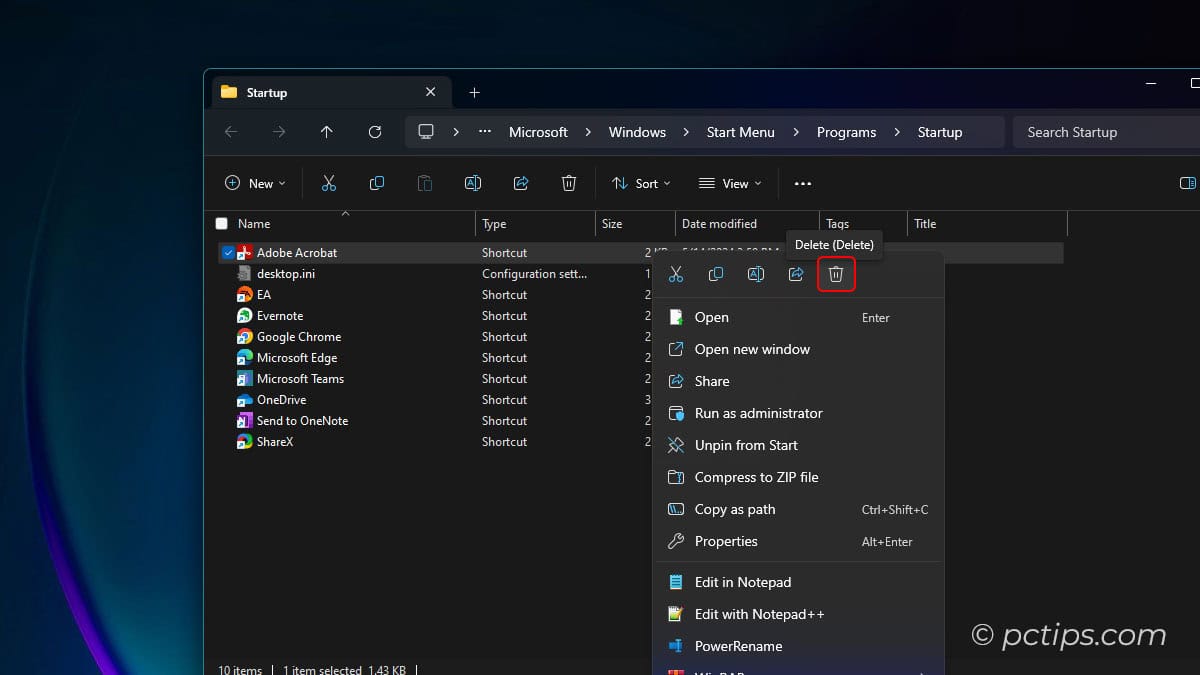The height and width of the screenshot is (675, 1200).
Task: Click the Search Startup input field
Action: [1100, 132]
